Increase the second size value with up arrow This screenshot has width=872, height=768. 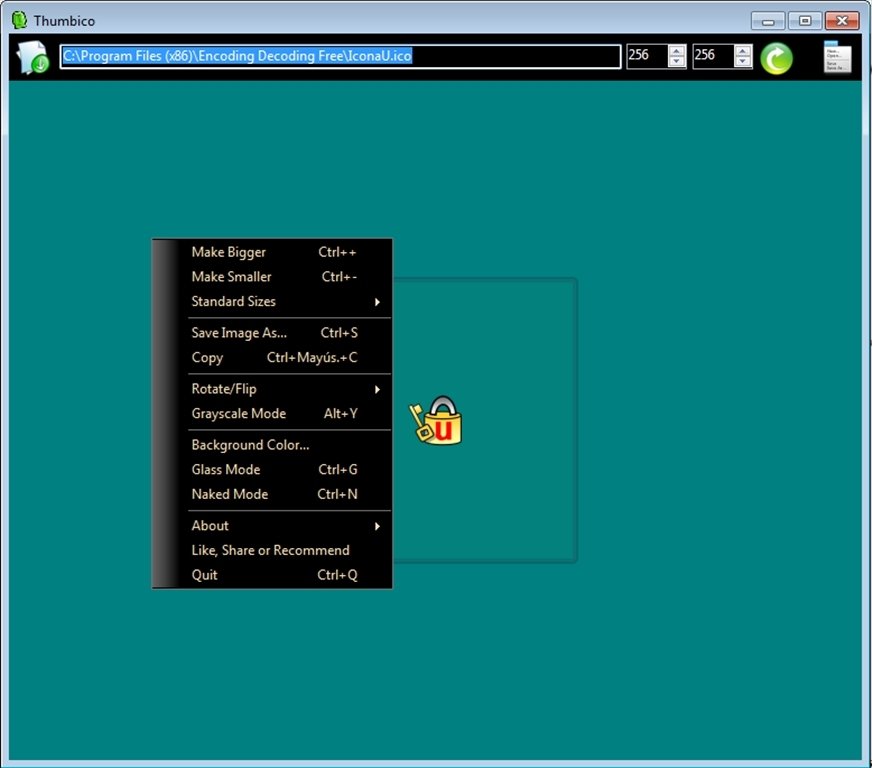[742, 51]
